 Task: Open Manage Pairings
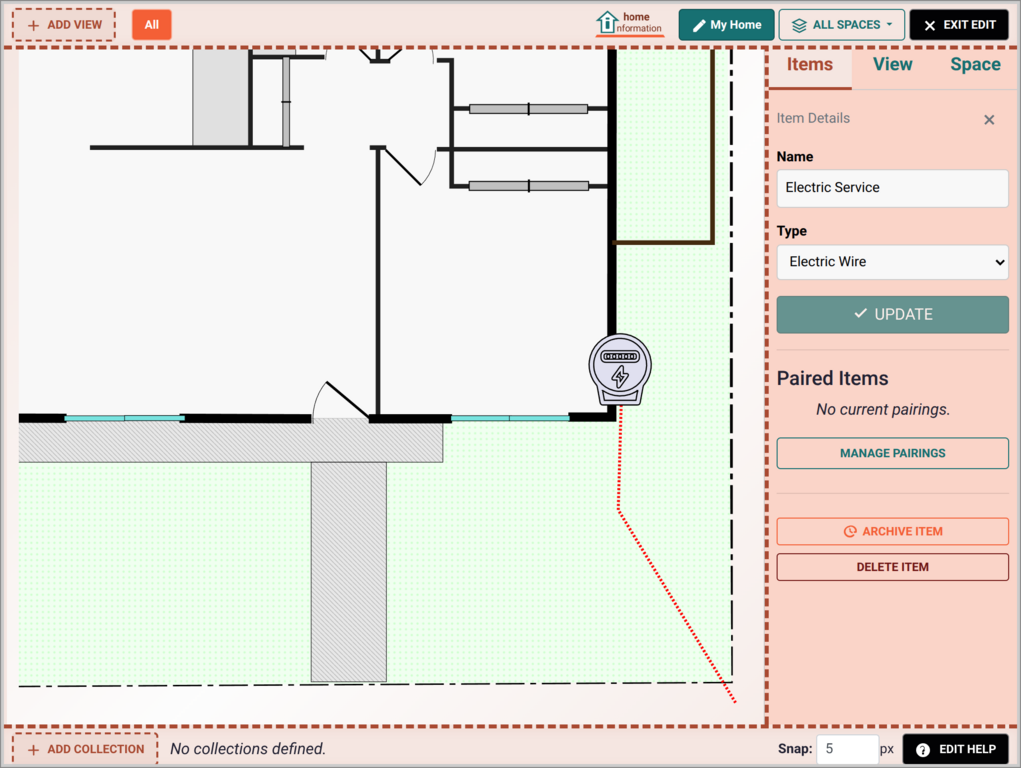pyautogui.click(x=892, y=453)
